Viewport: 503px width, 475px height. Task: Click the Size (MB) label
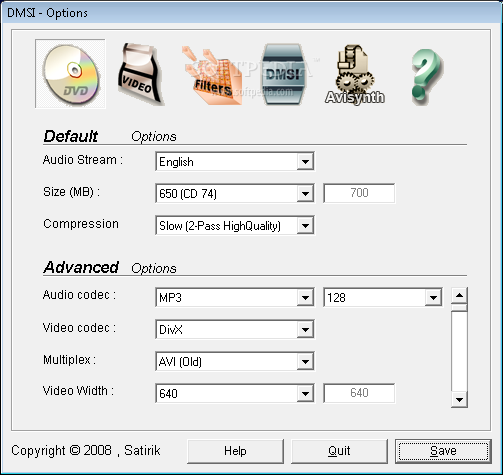click(x=71, y=192)
